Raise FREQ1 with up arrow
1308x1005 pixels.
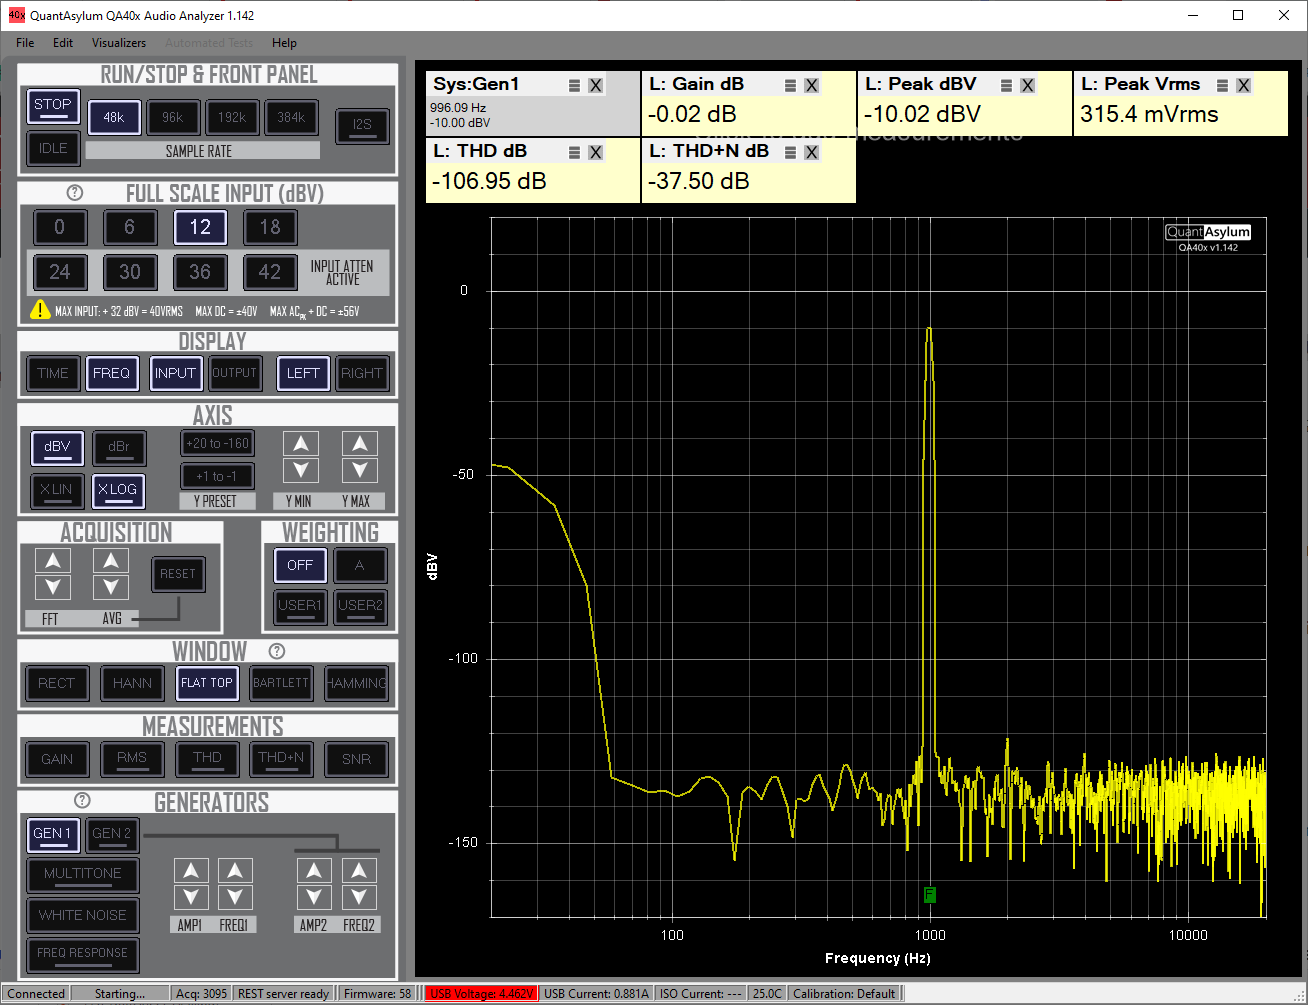pos(235,870)
